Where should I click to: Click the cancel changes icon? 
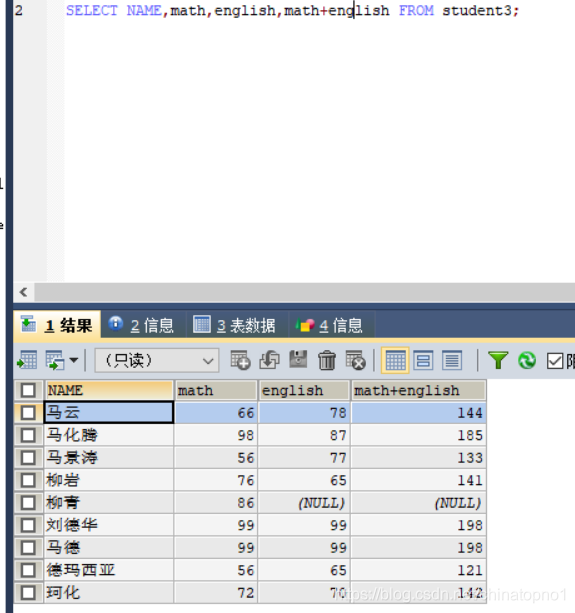(x=356, y=360)
